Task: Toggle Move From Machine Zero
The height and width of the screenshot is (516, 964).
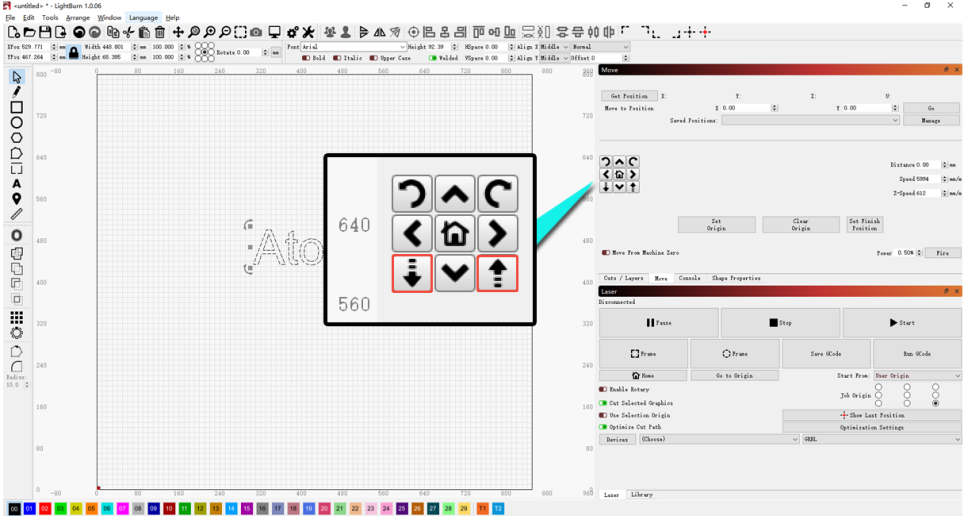Action: click(606, 253)
